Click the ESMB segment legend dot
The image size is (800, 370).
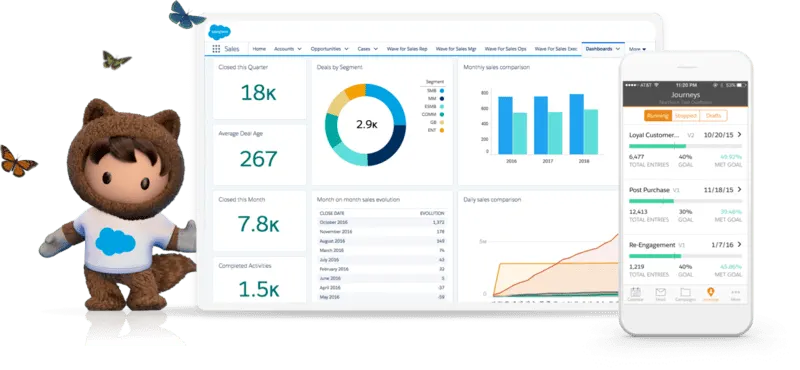441,107
